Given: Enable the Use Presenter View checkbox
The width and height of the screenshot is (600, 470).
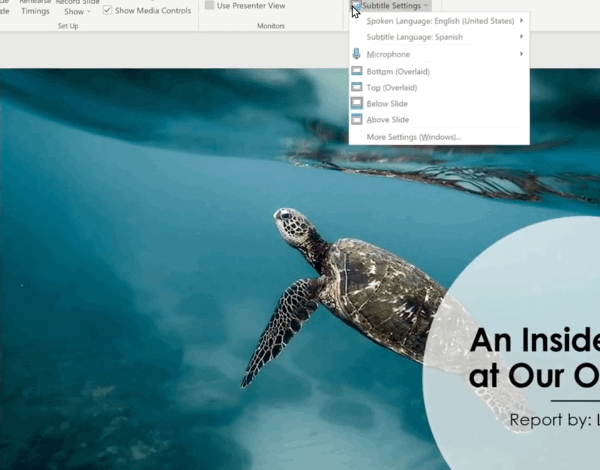Looking at the screenshot, I should click(x=209, y=5).
